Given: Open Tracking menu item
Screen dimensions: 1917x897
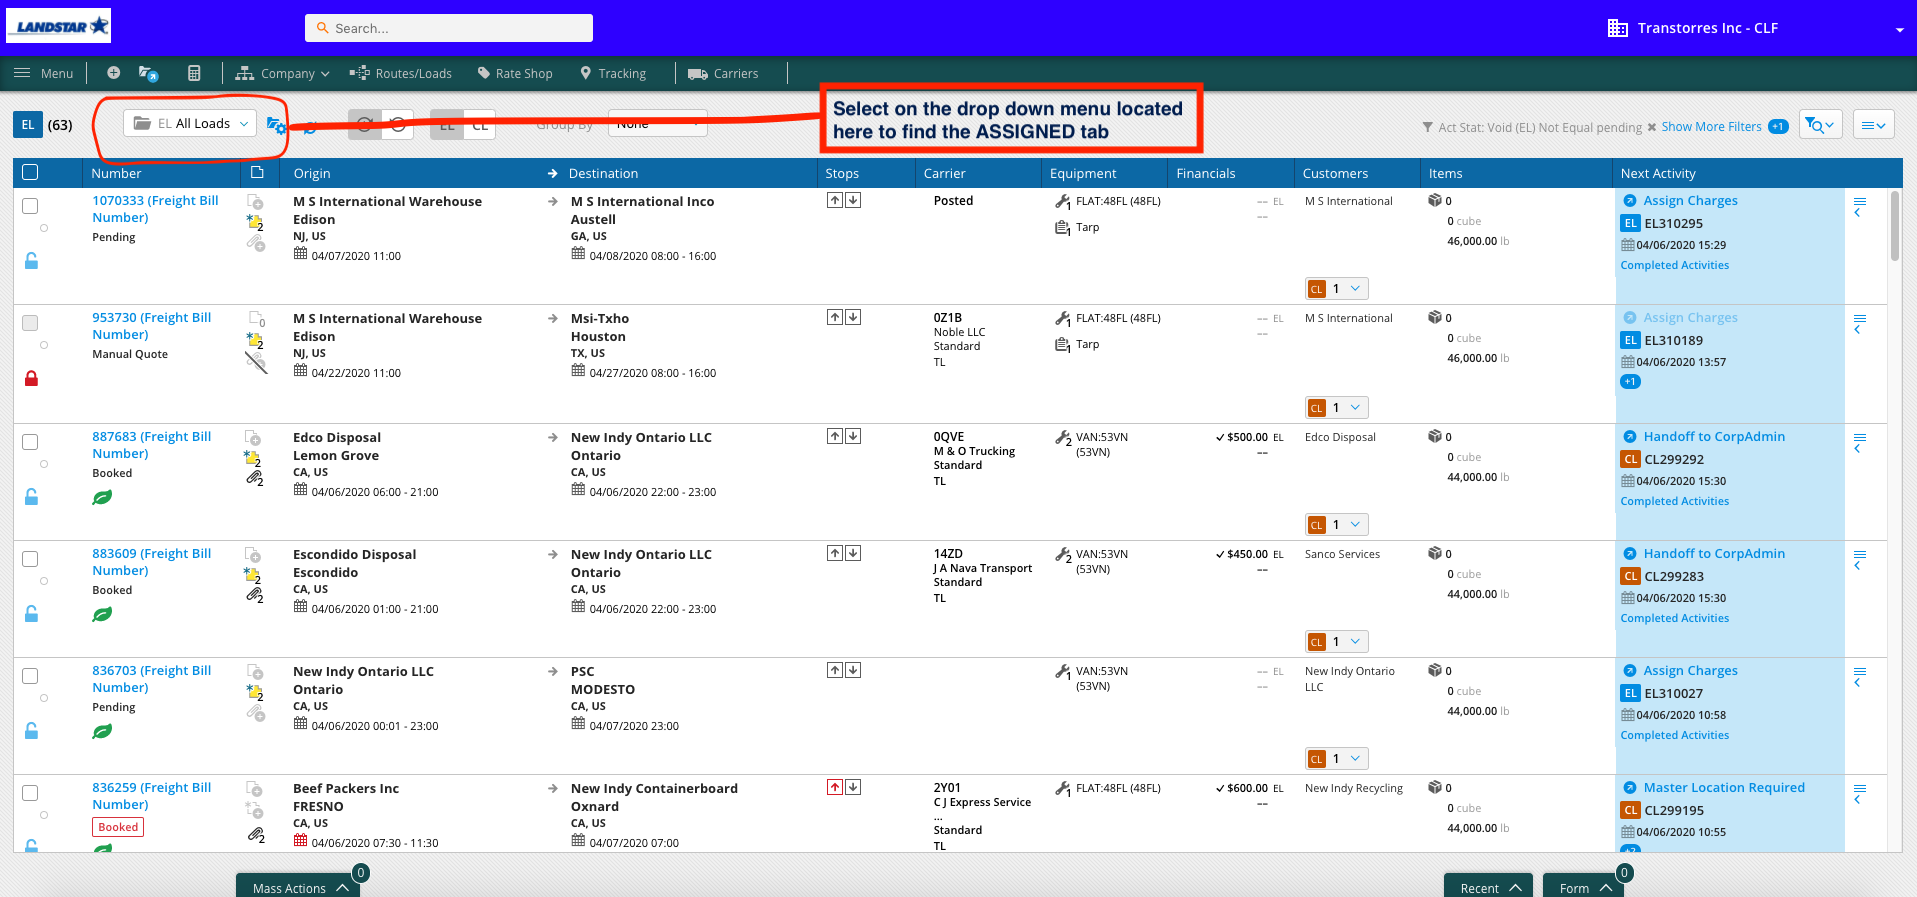Looking at the screenshot, I should 613,73.
